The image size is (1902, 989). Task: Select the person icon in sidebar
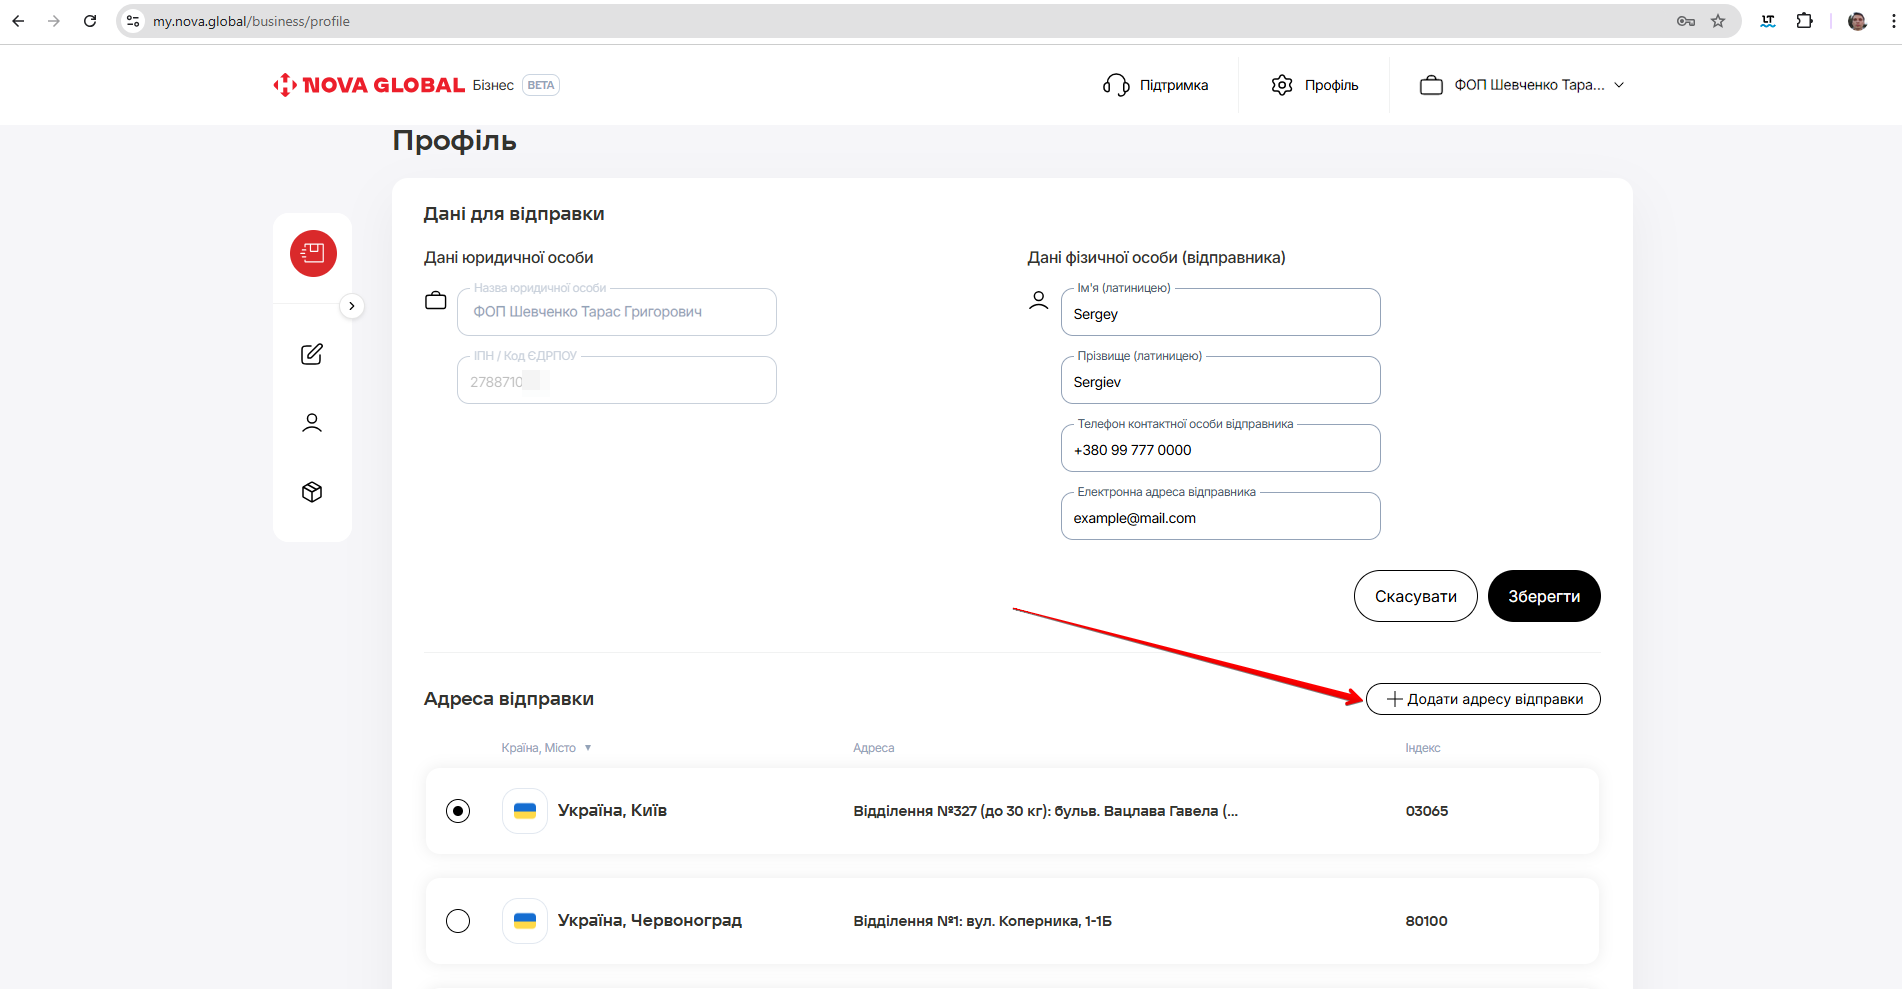(x=312, y=423)
